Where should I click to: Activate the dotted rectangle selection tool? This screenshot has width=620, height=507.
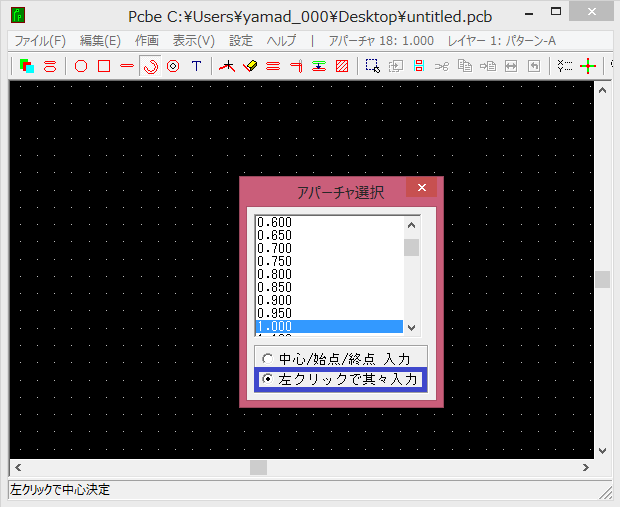coord(372,66)
